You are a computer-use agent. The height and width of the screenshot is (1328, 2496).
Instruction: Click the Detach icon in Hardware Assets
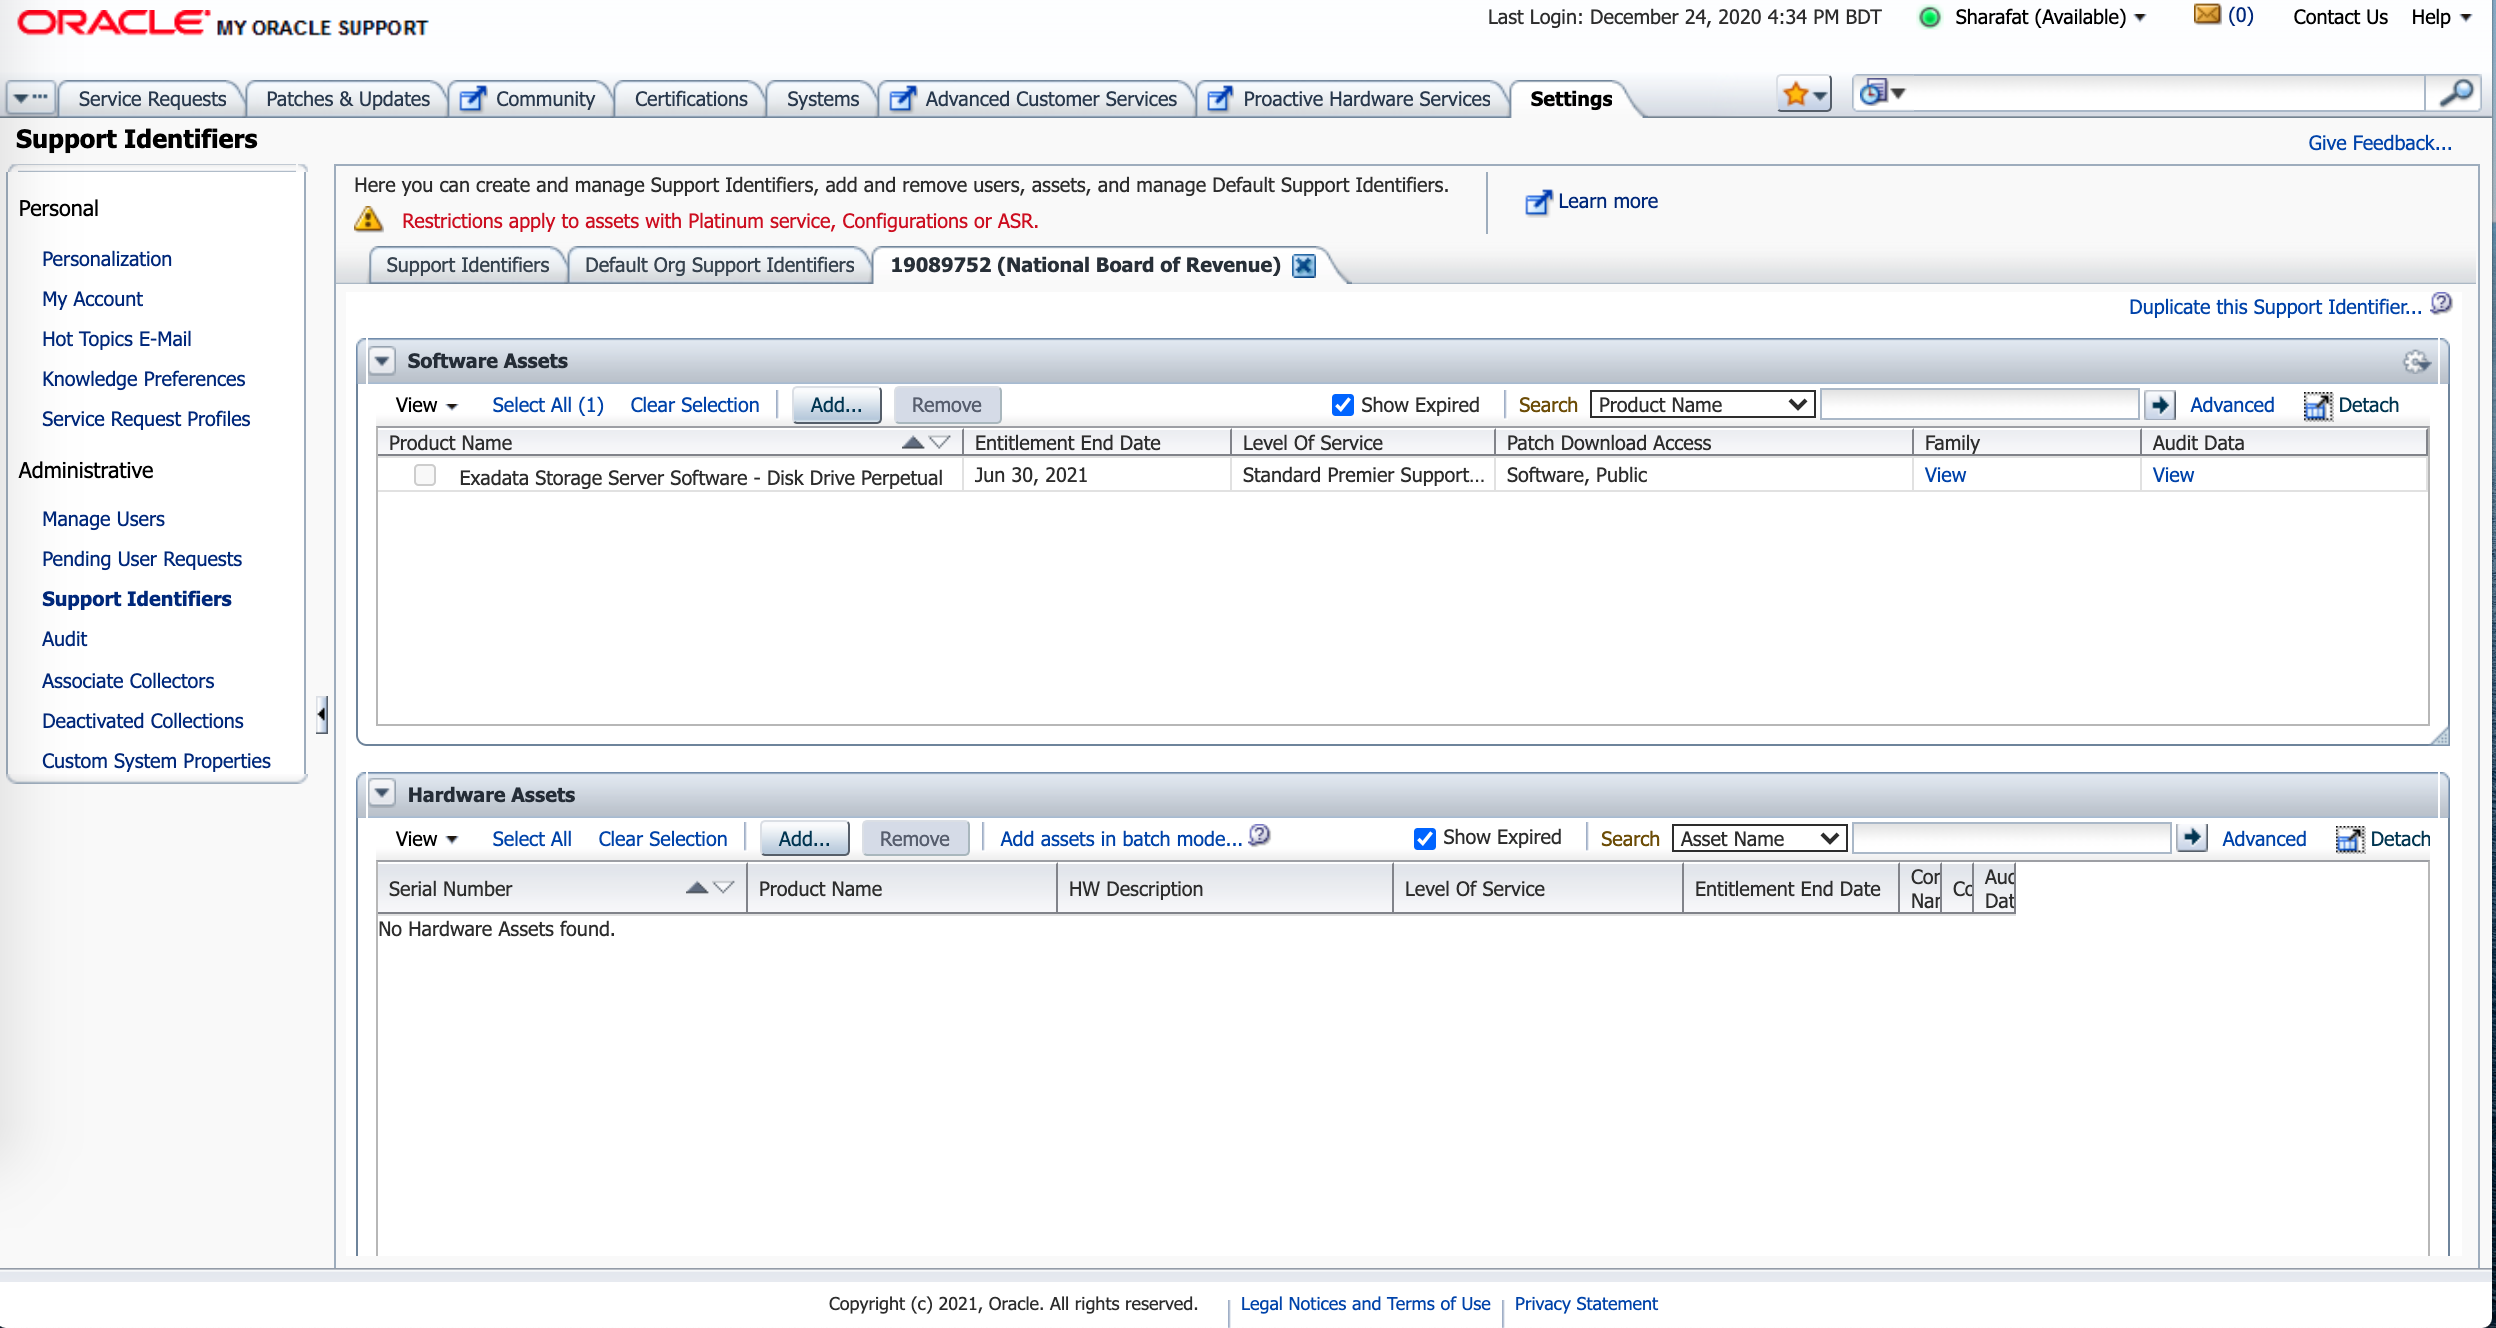(2349, 839)
